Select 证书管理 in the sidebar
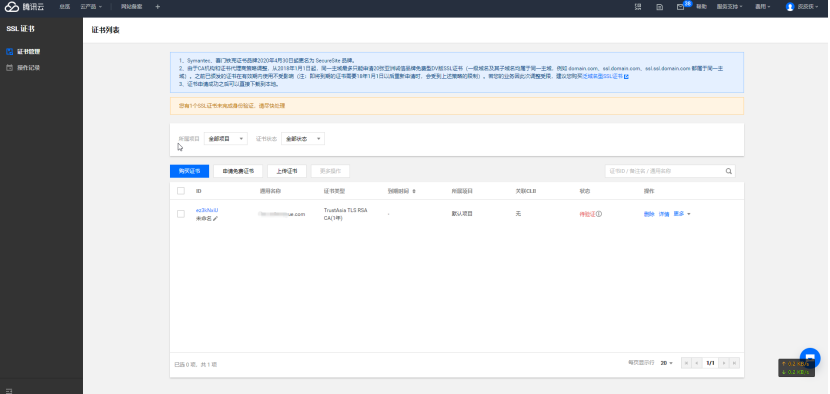 point(29,51)
